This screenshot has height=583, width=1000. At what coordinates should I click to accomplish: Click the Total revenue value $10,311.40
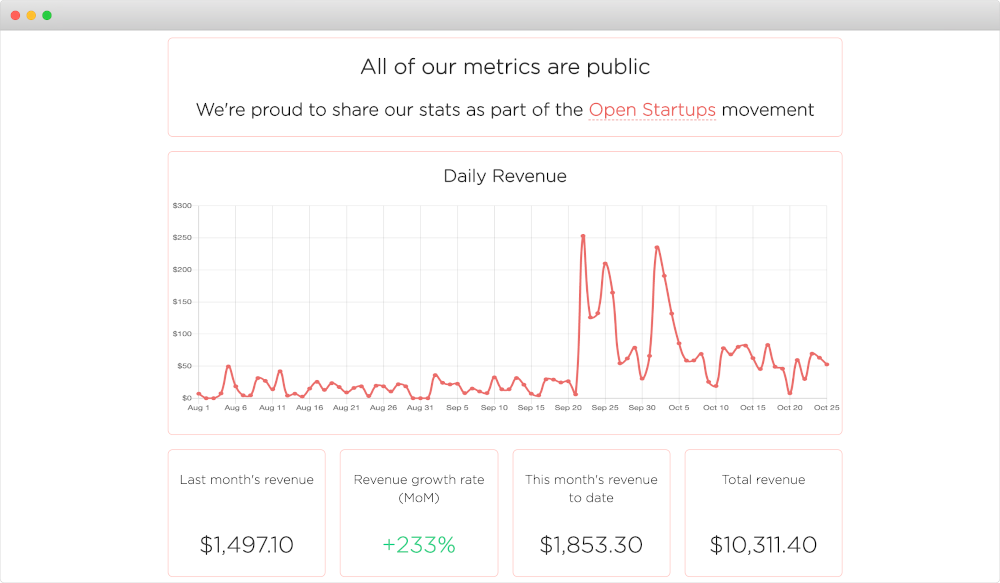763,545
